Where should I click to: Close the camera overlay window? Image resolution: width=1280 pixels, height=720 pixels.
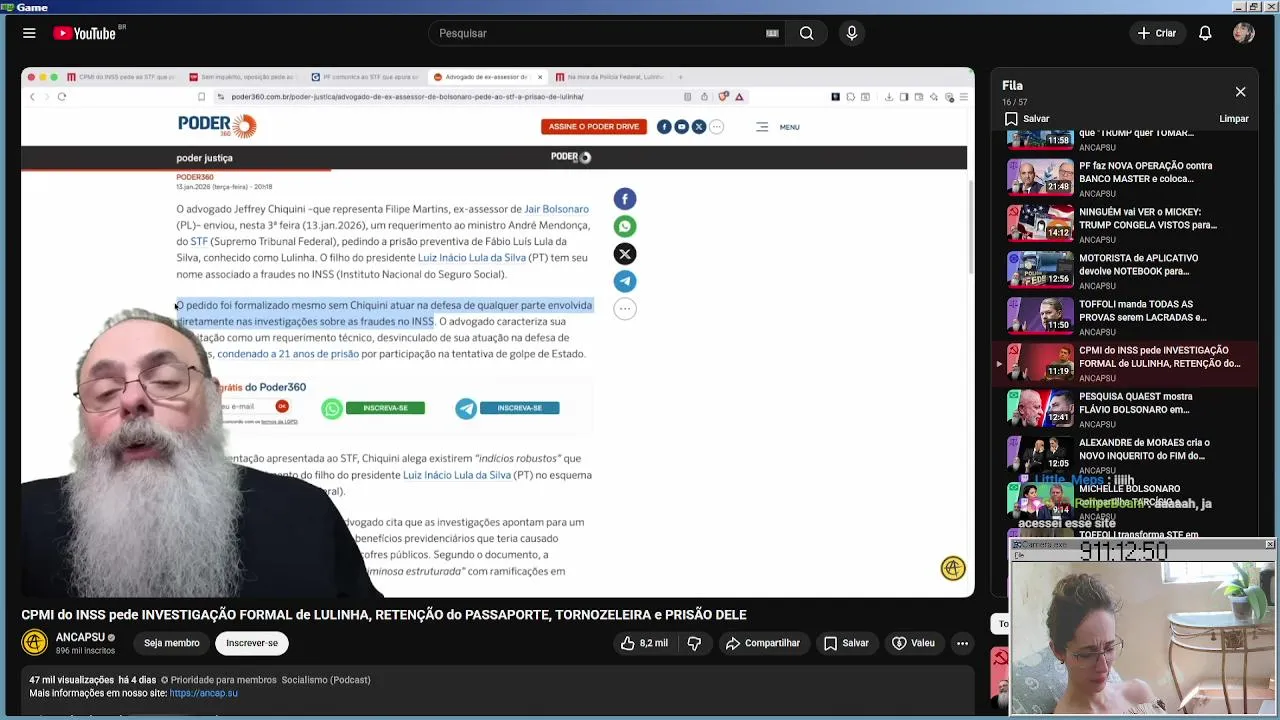click(x=1269, y=545)
